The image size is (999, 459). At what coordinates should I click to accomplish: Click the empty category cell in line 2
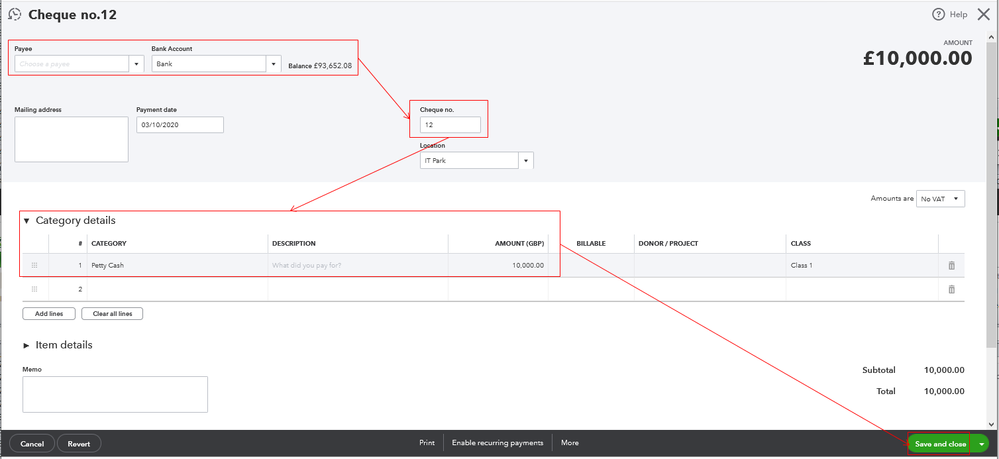click(177, 289)
